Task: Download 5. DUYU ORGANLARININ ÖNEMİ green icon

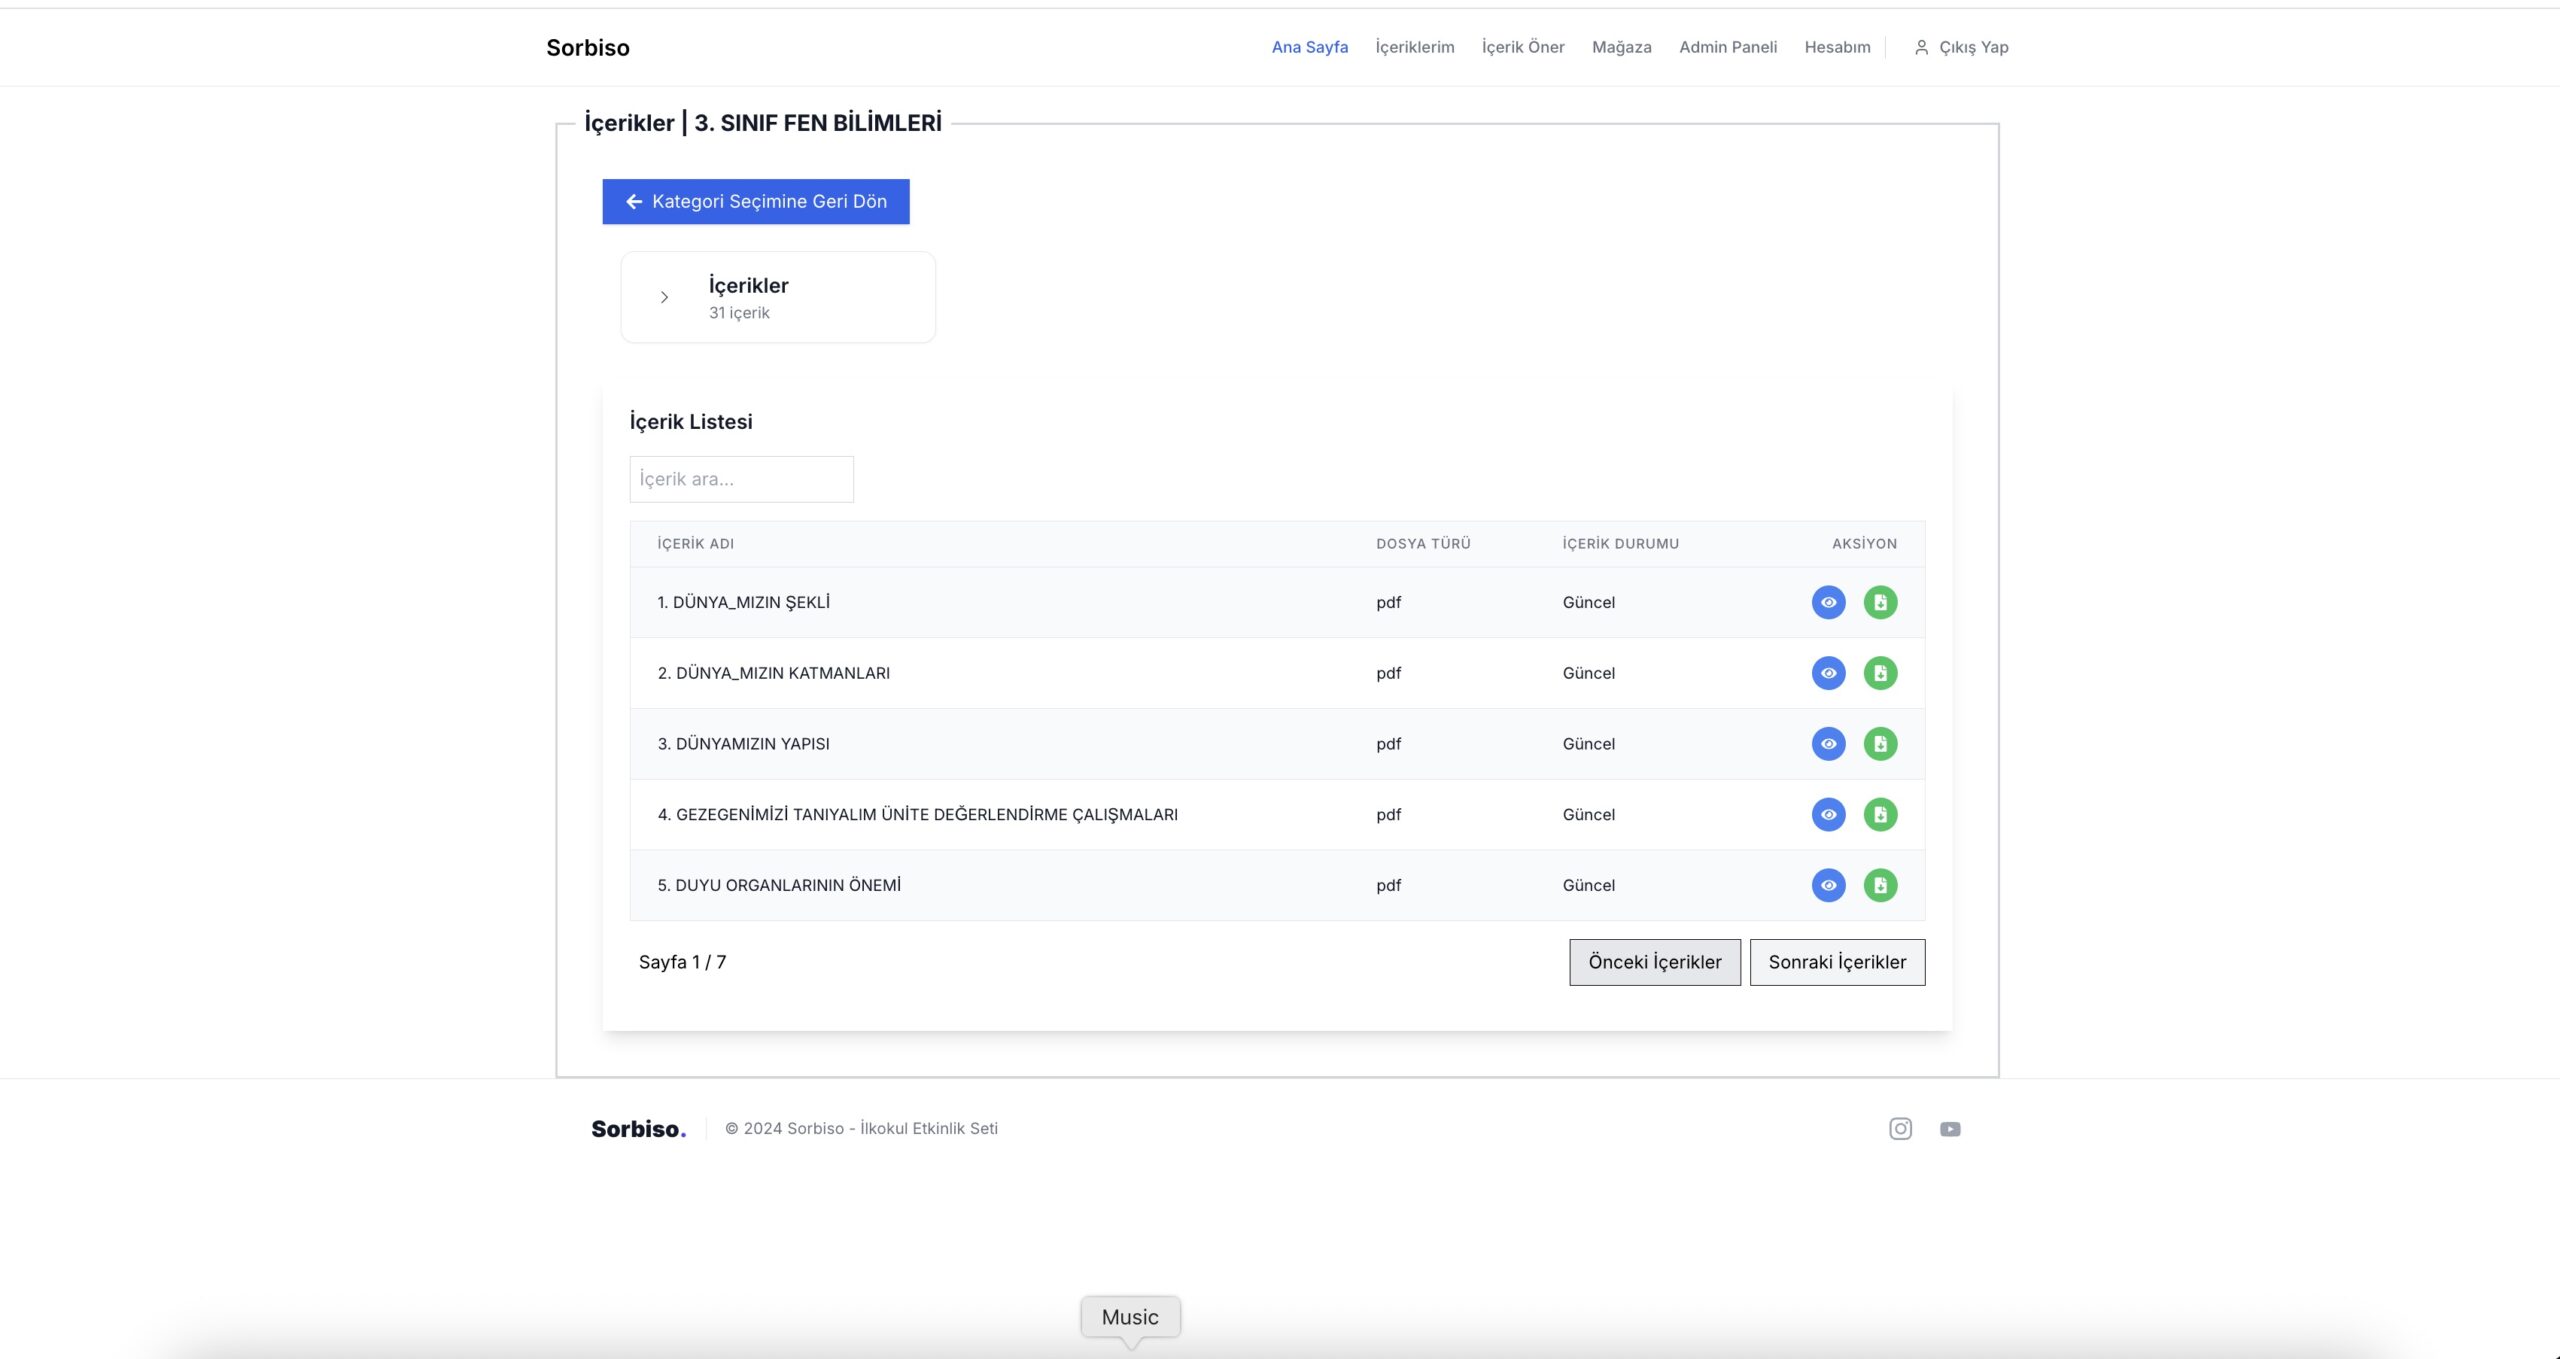Action: [1880, 885]
